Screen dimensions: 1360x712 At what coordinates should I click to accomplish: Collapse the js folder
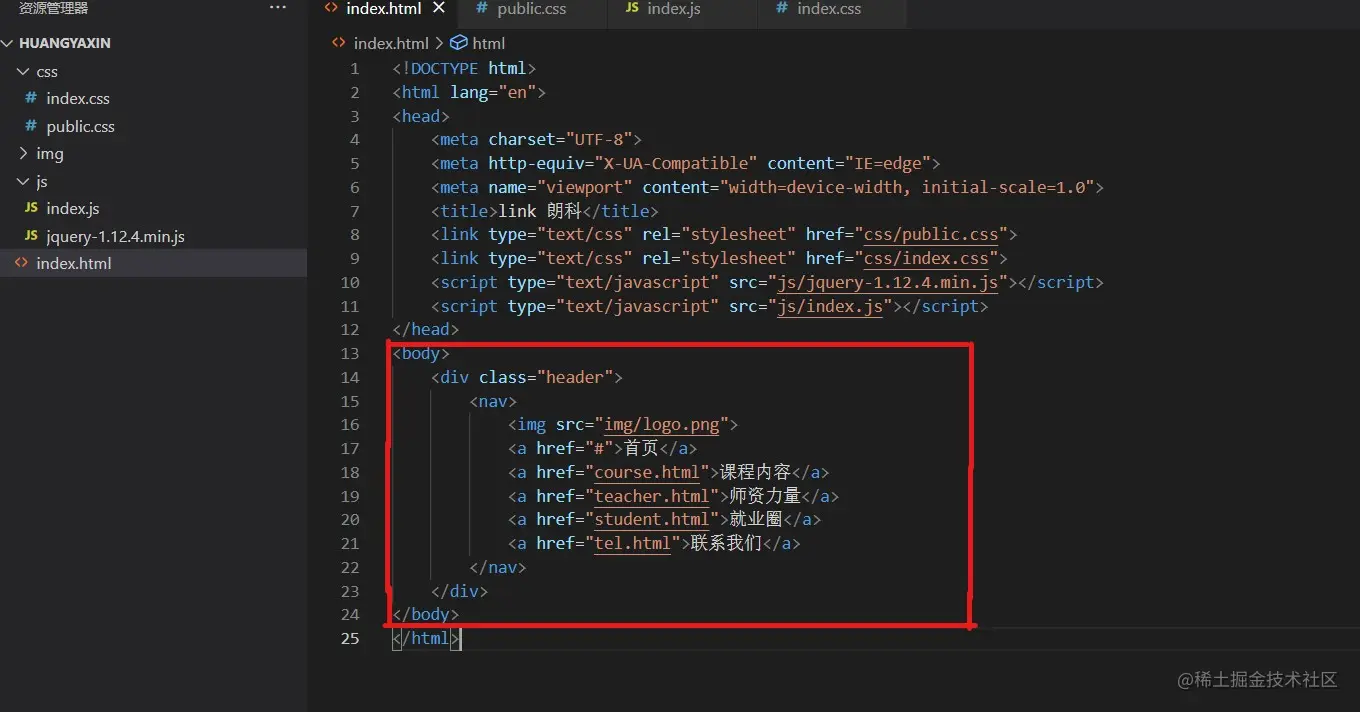25,181
